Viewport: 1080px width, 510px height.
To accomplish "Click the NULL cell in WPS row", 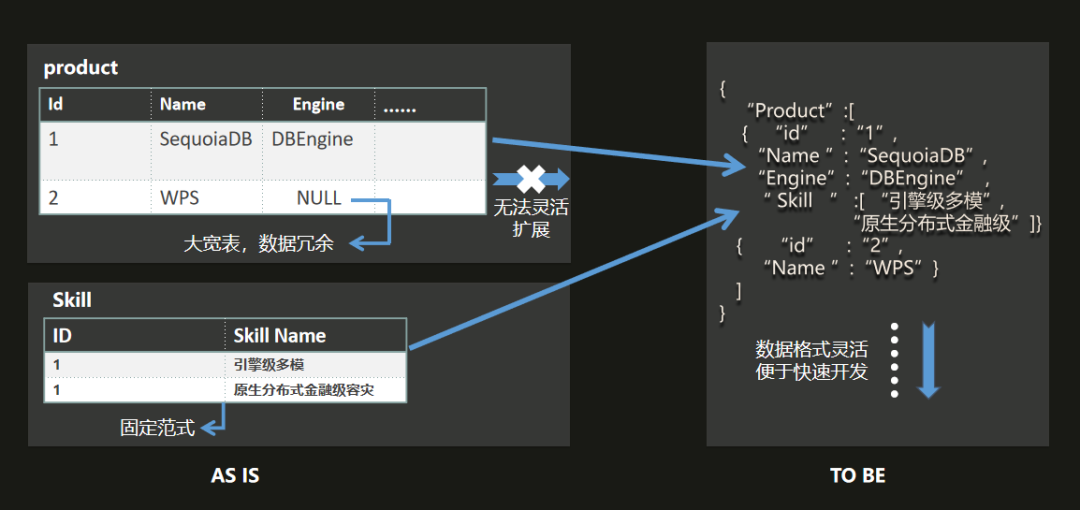I will (318, 198).
